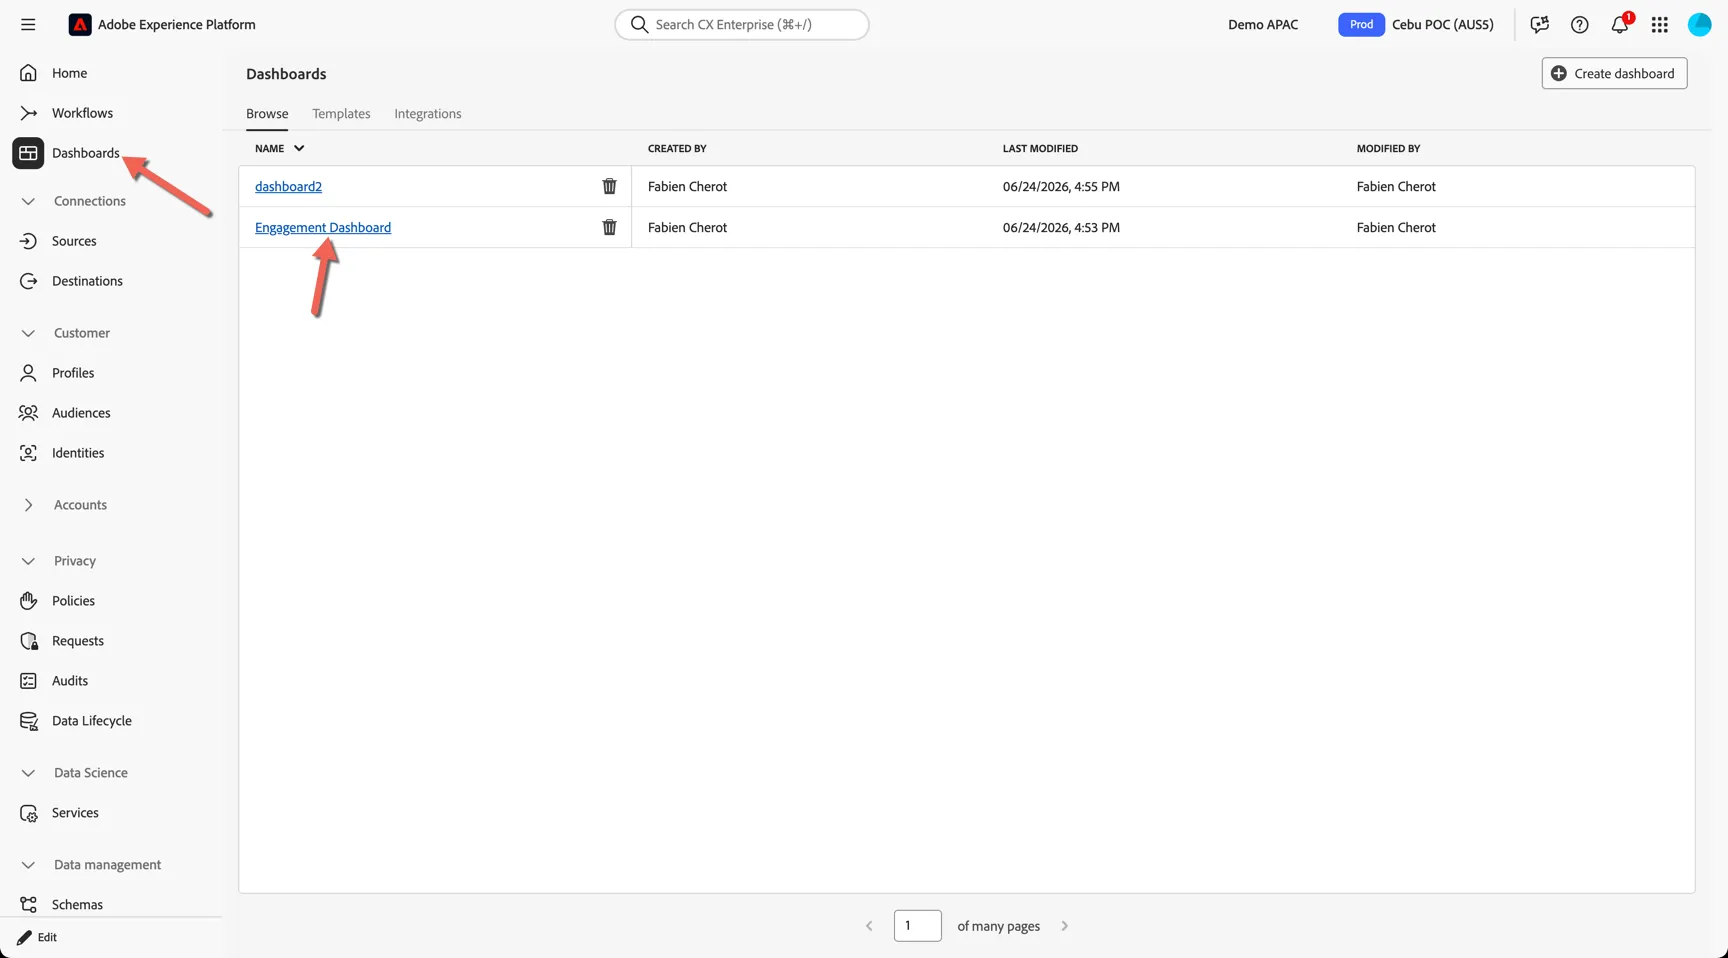Open the app switcher grid icon
Screen dimensions: 1728x958
[1660, 24]
